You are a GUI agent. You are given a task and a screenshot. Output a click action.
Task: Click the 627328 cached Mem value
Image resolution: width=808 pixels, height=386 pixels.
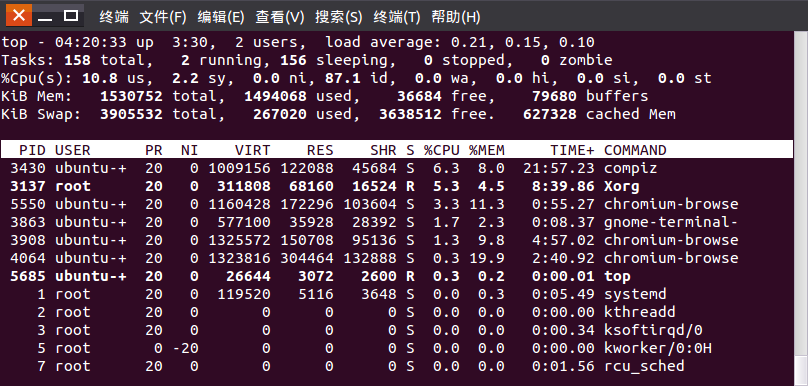click(x=550, y=114)
